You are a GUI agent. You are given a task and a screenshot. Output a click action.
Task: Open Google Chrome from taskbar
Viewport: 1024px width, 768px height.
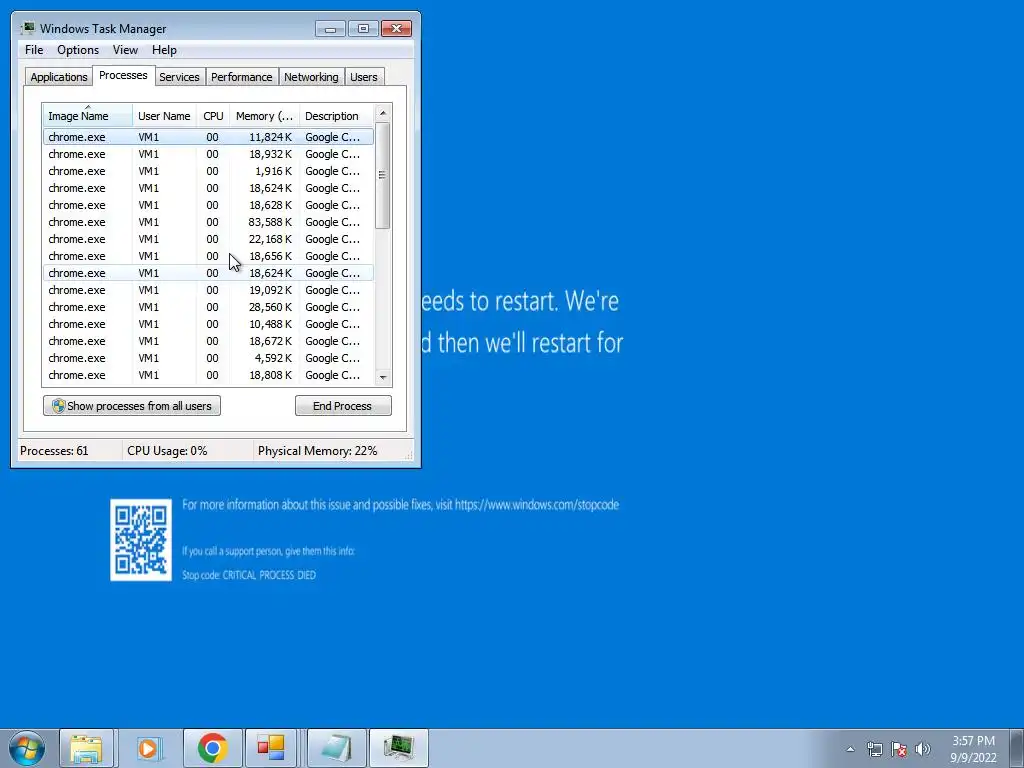[x=212, y=748]
